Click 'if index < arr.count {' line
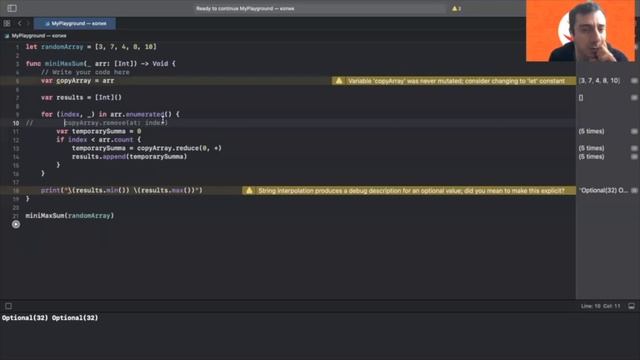 pyautogui.click(x=99, y=140)
